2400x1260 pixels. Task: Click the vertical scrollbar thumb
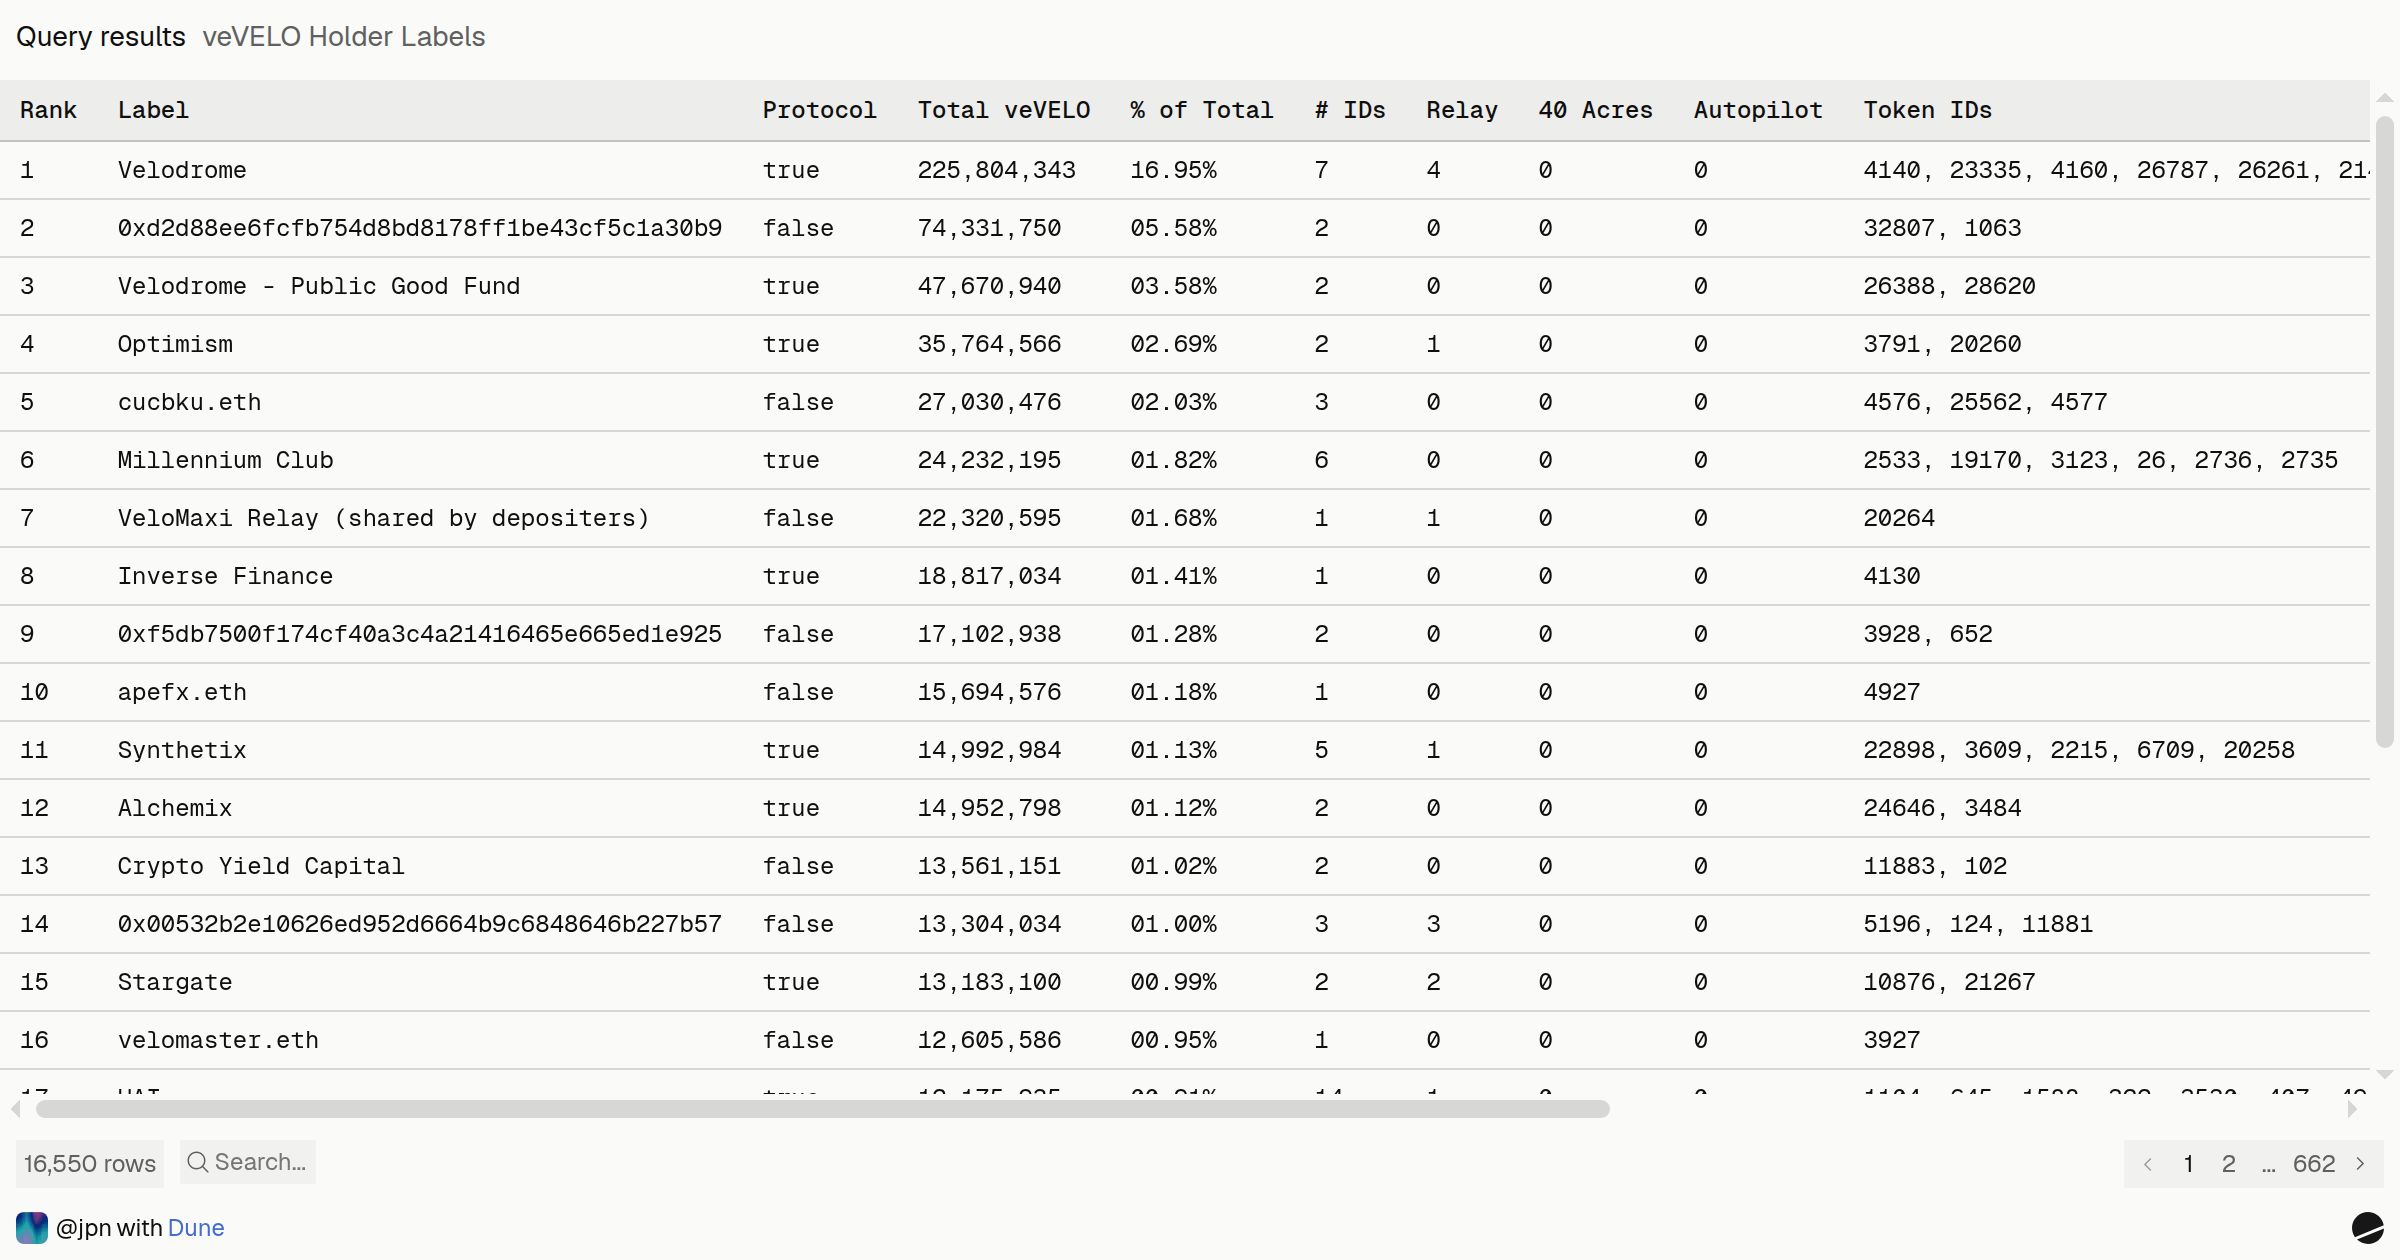click(x=2385, y=432)
